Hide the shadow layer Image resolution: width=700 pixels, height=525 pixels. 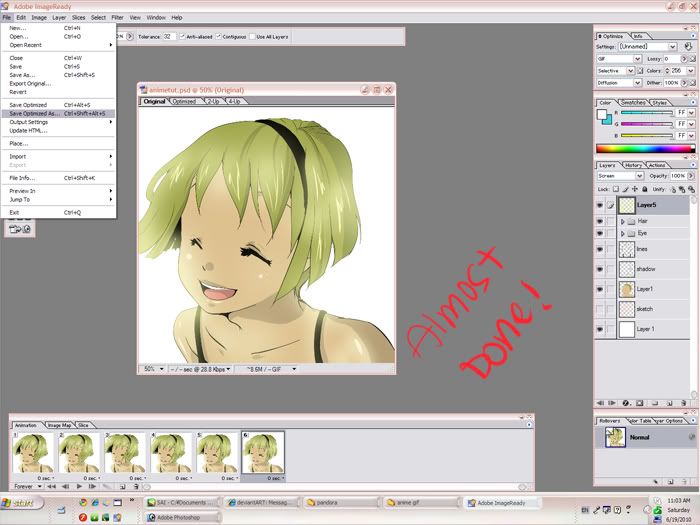(x=600, y=269)
